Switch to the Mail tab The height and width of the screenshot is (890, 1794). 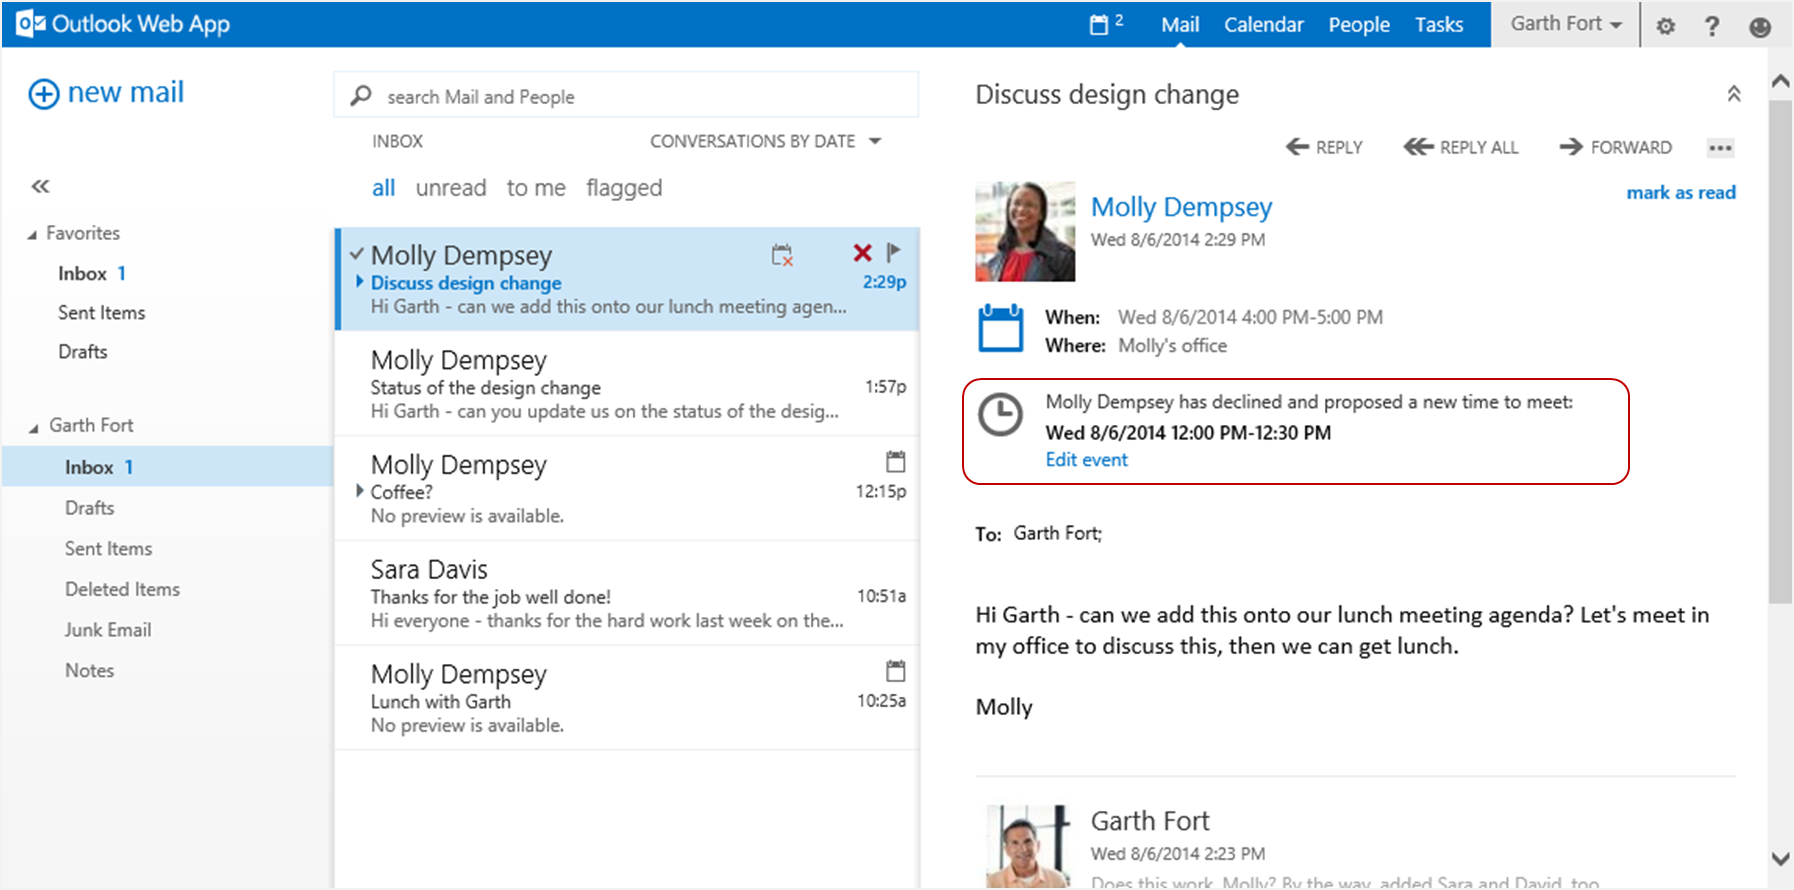tap(1180, 24)
